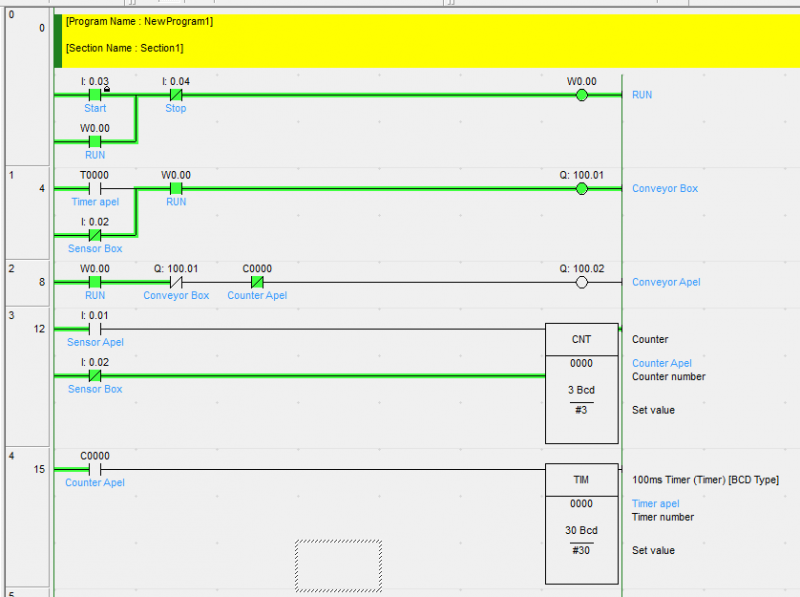Select the I: 0.01 Sensor Apel contact

pyautogui.click(x=95, y=329)
